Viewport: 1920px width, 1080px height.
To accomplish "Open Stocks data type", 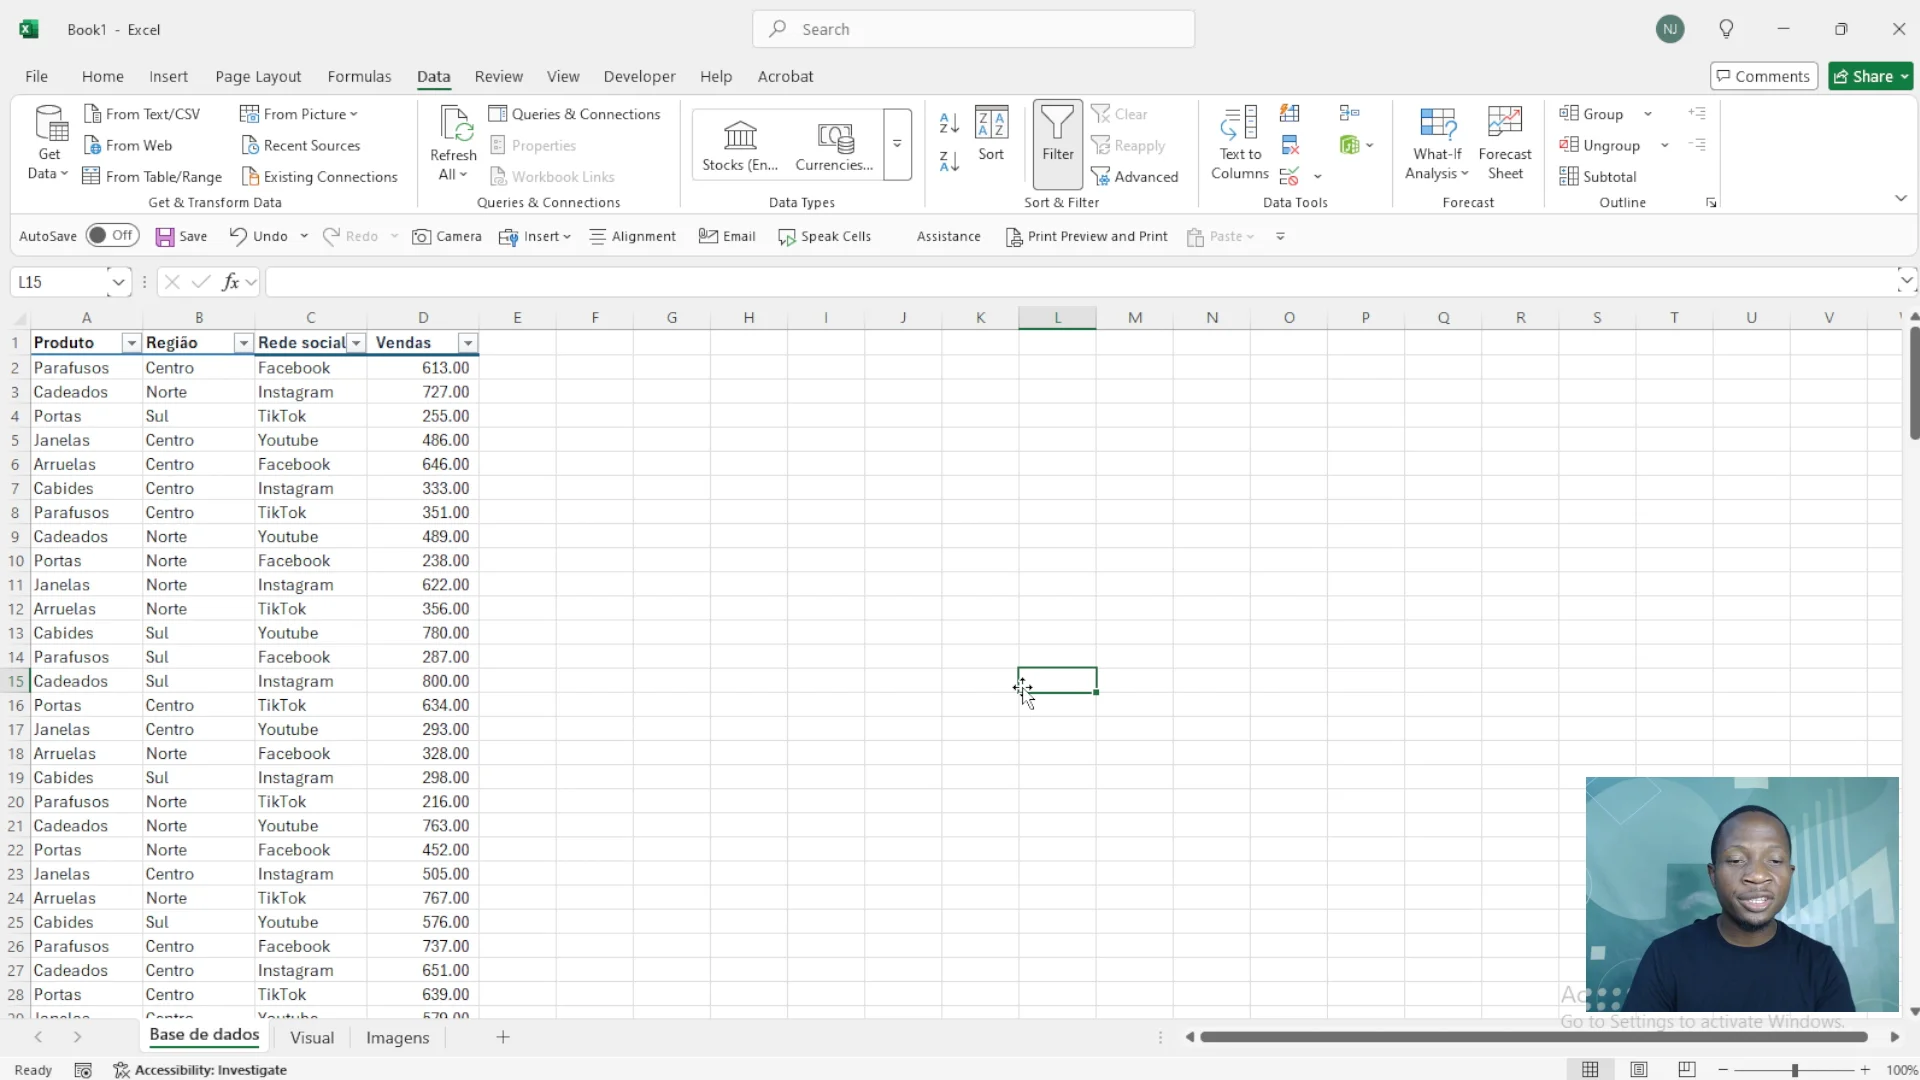I will [x=740, y=143].
